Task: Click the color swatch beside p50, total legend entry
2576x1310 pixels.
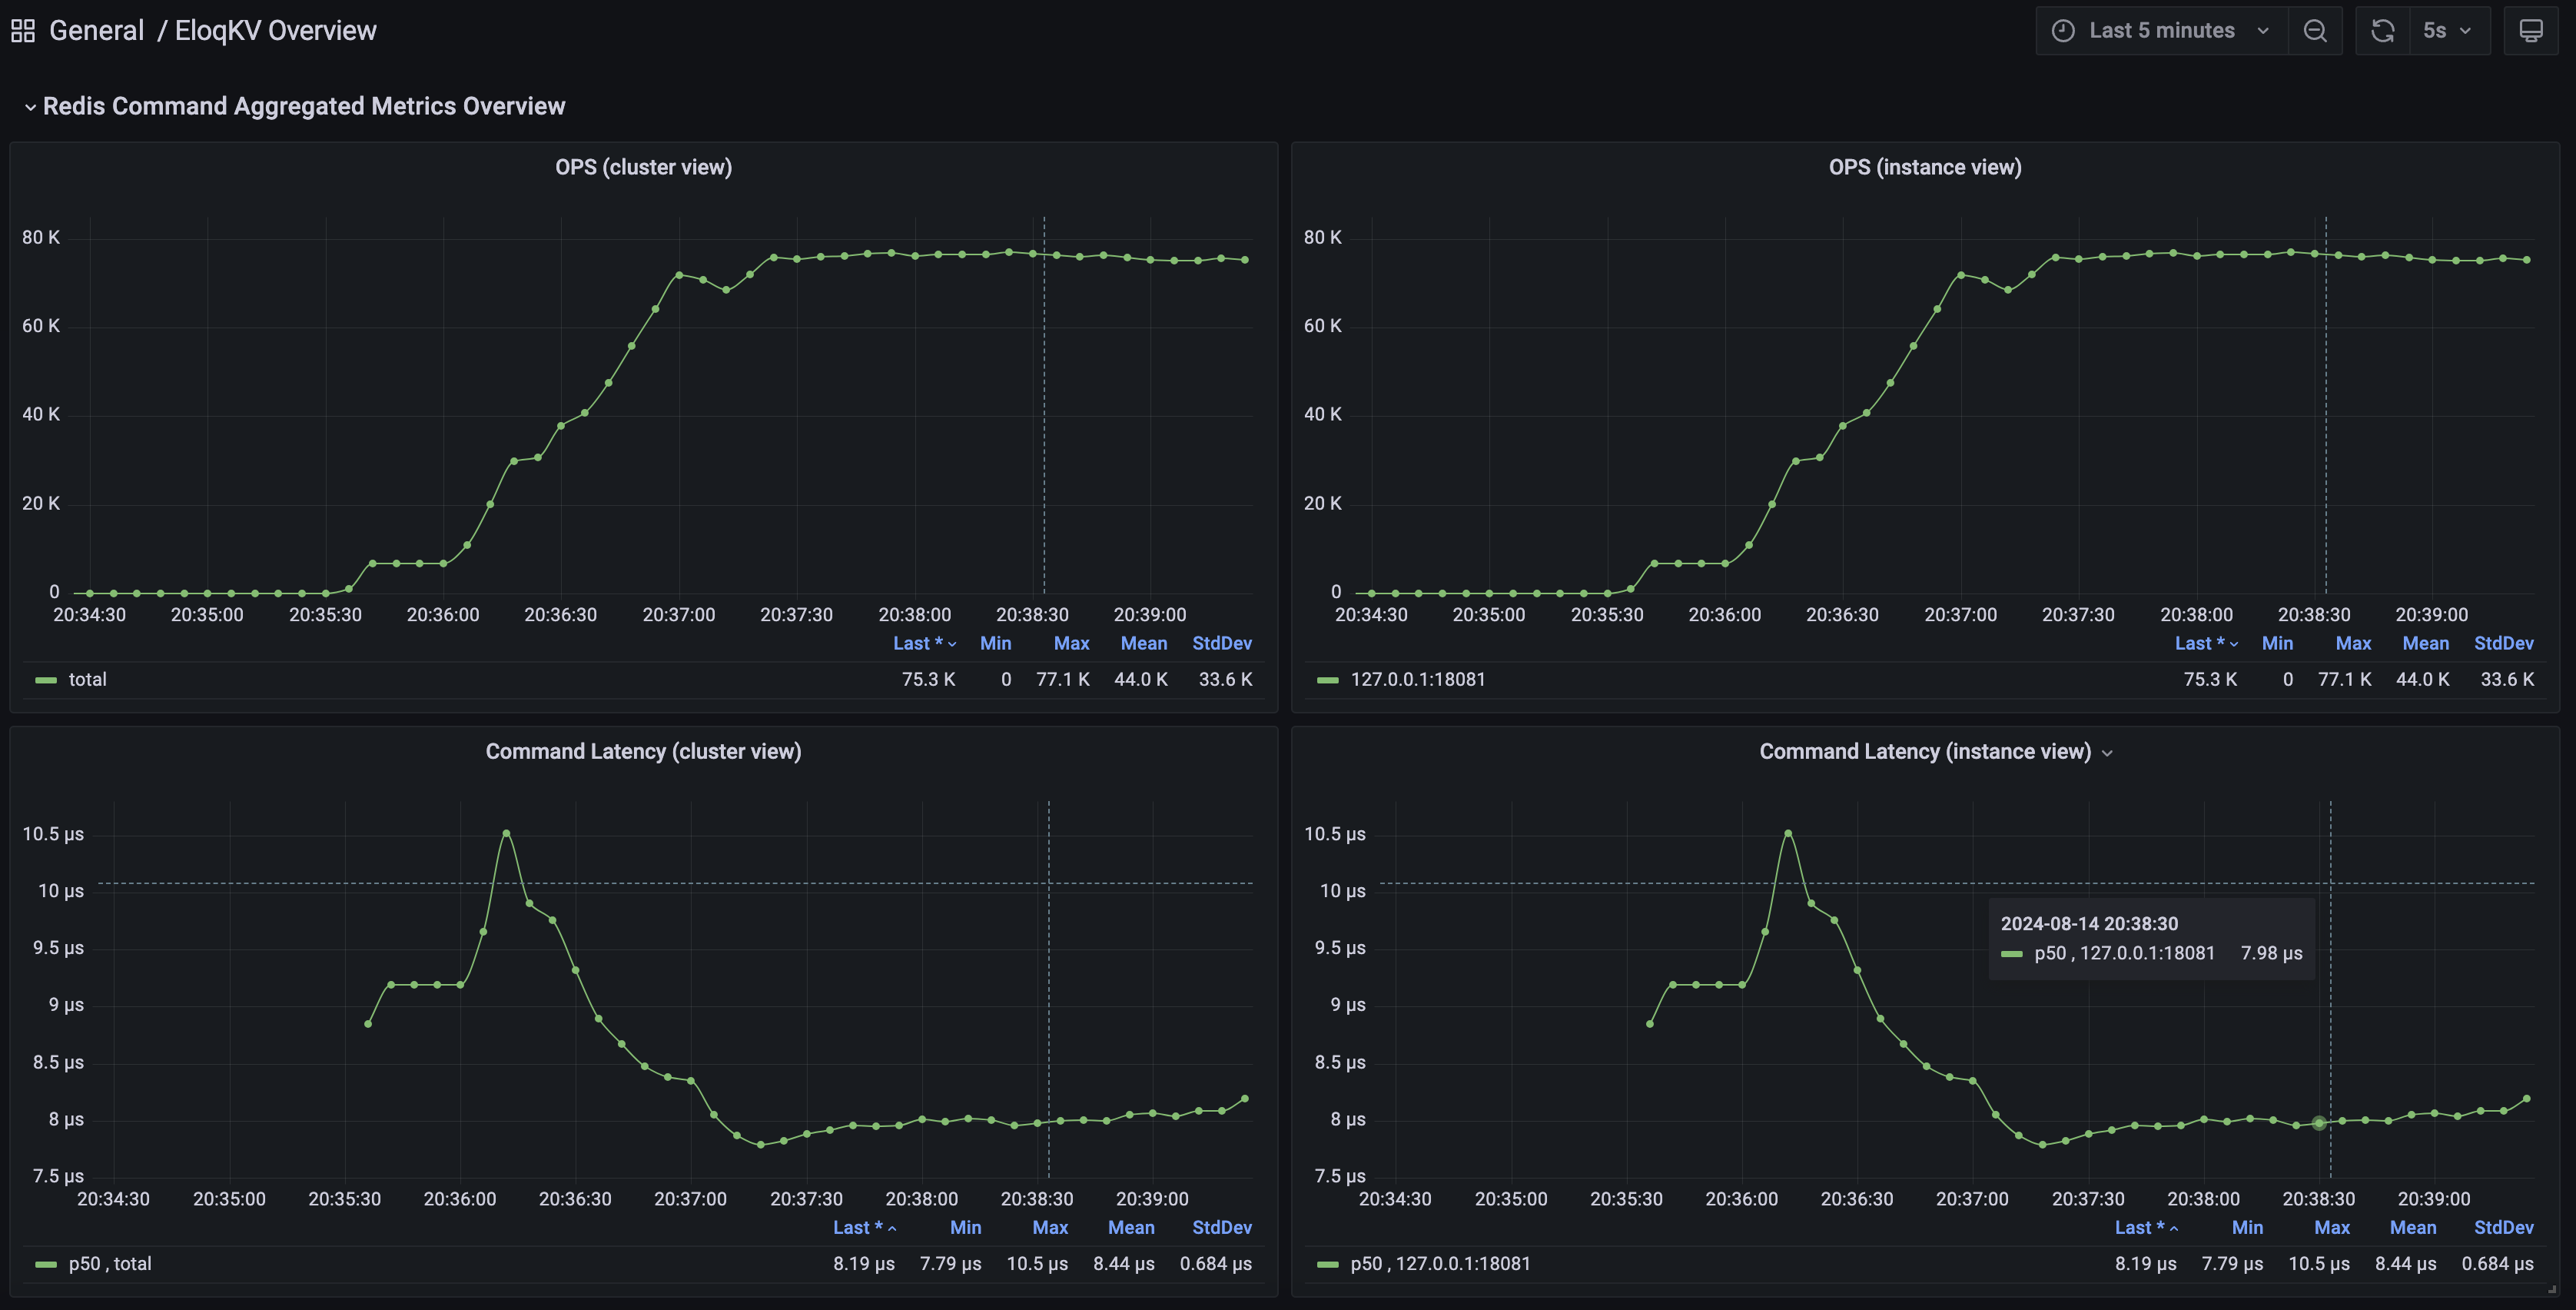Action: 45,1263
